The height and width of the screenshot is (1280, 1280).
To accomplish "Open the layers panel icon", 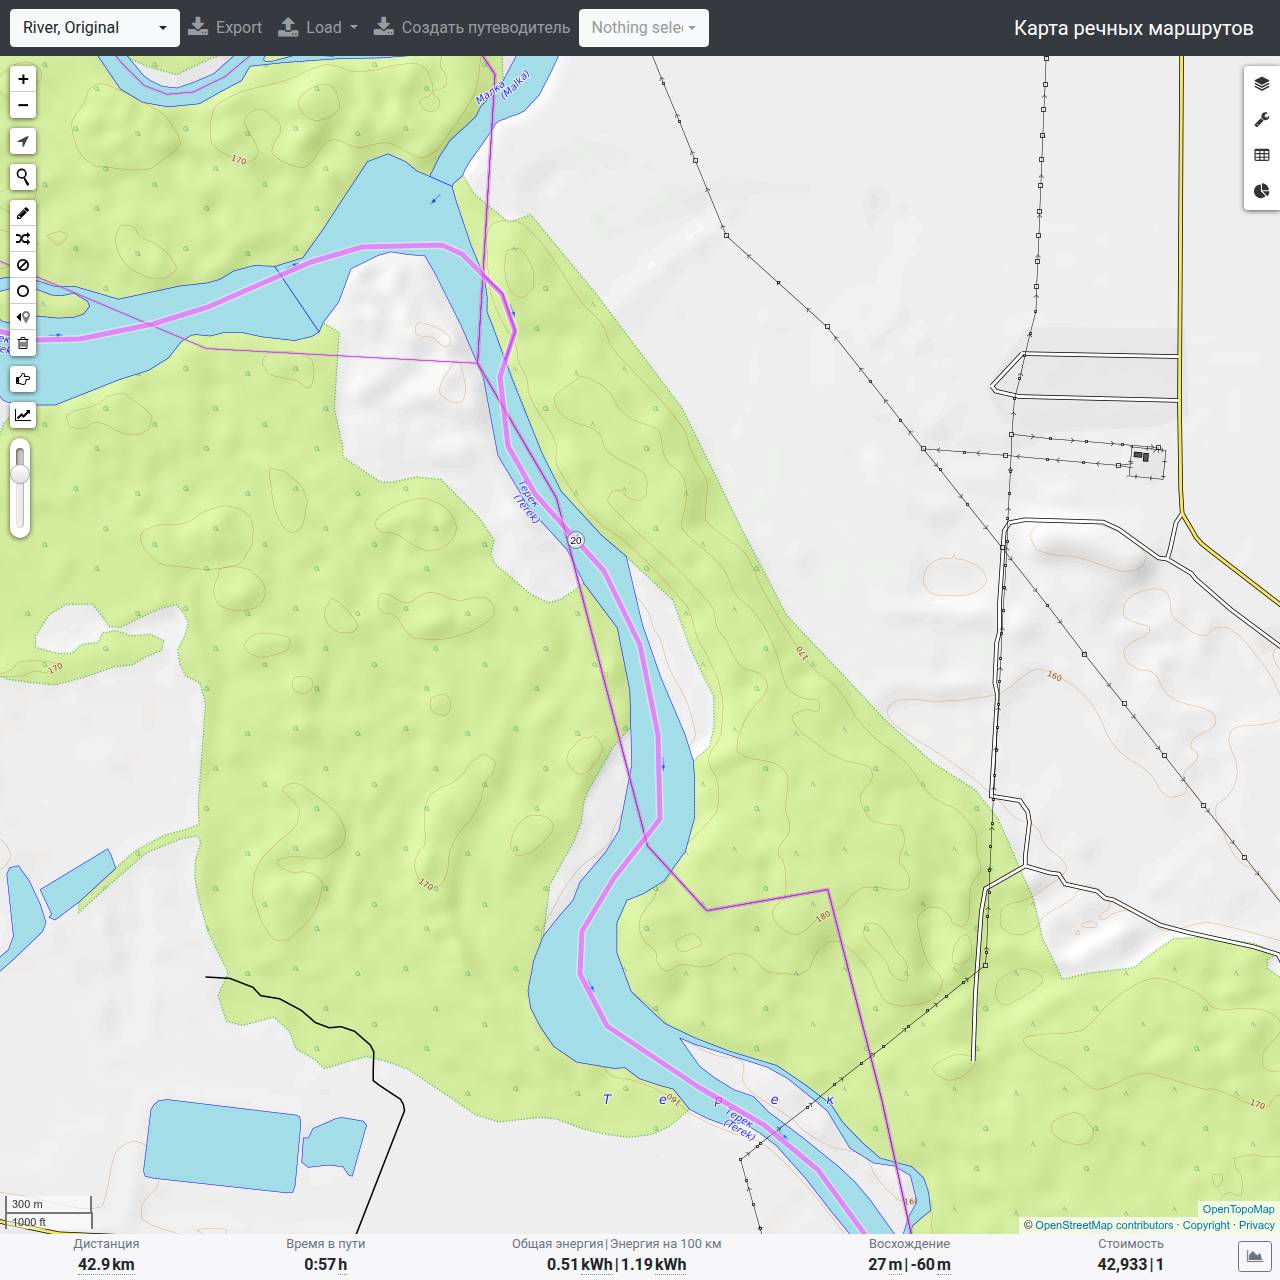I will (1262, 84).
